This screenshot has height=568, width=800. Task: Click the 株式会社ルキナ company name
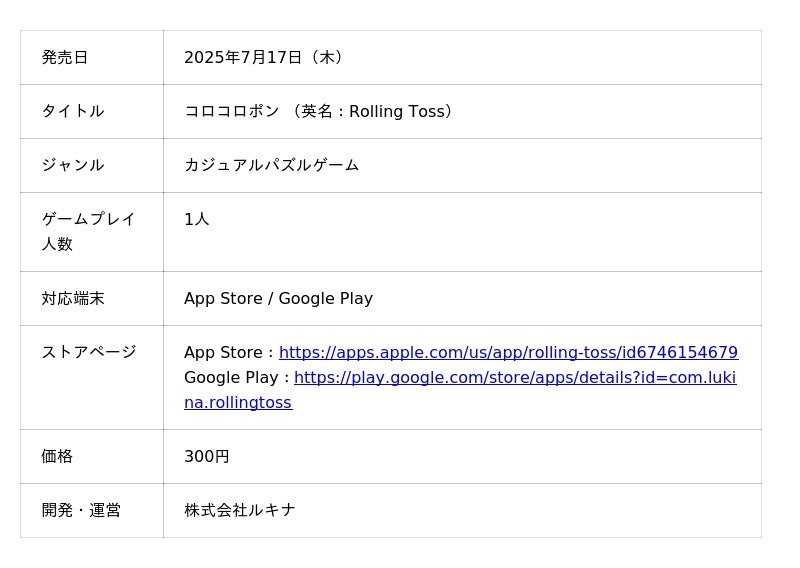(240, 511)
